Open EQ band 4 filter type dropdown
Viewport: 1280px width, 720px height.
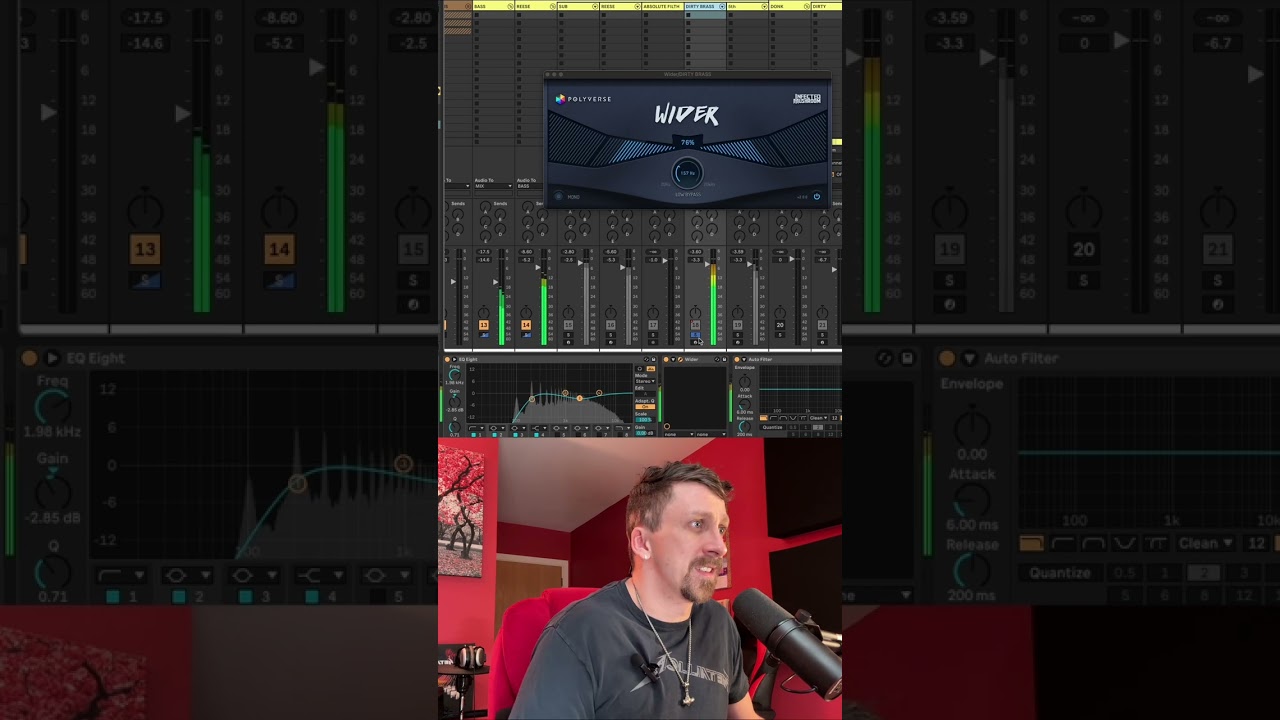[539, 428]
